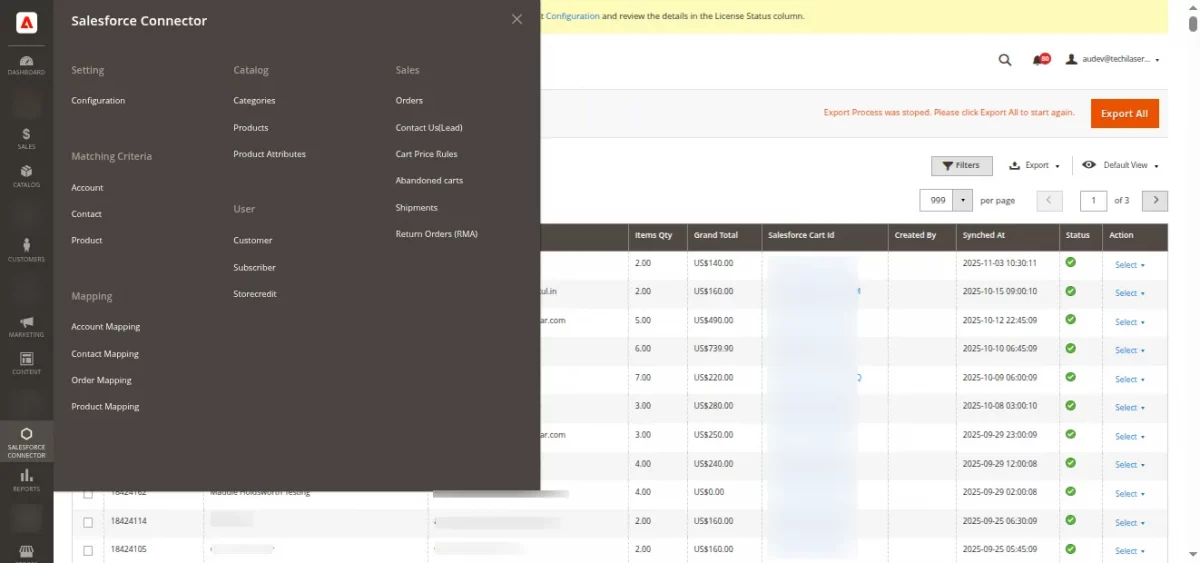Click the Export All button

coord(1124,113)
